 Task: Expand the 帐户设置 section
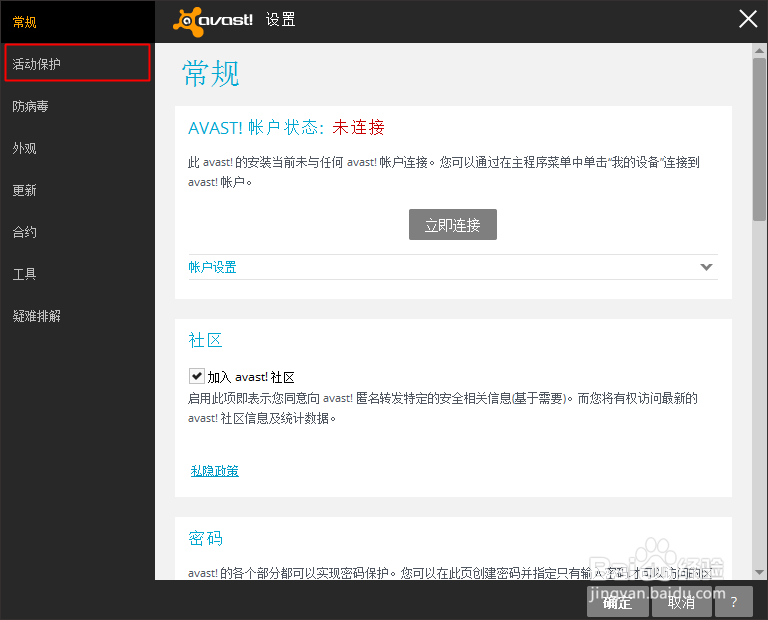click(453, 267)
